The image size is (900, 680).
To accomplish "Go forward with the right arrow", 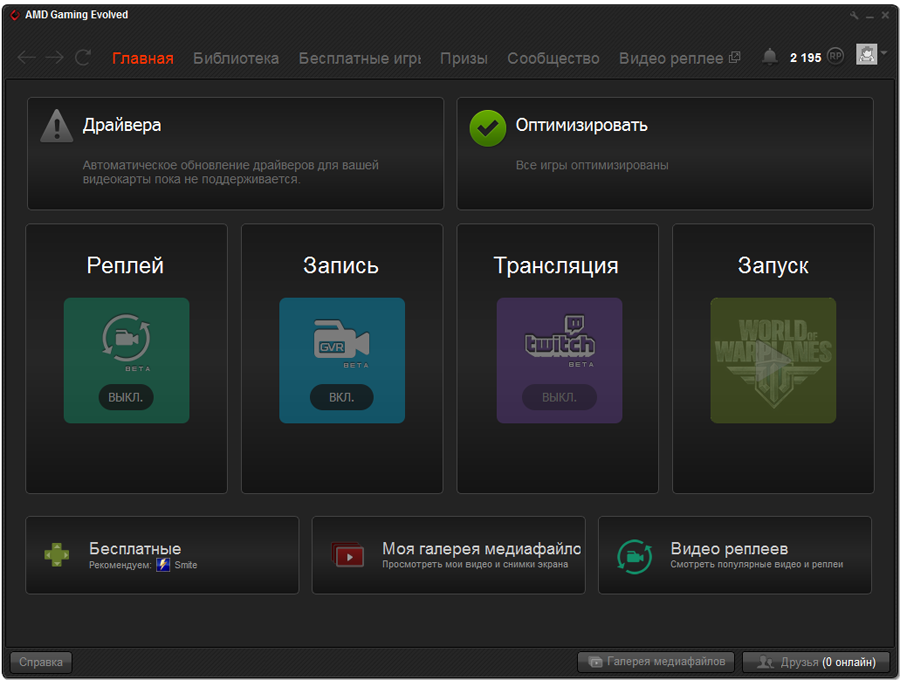I will (x=55, y=57).
